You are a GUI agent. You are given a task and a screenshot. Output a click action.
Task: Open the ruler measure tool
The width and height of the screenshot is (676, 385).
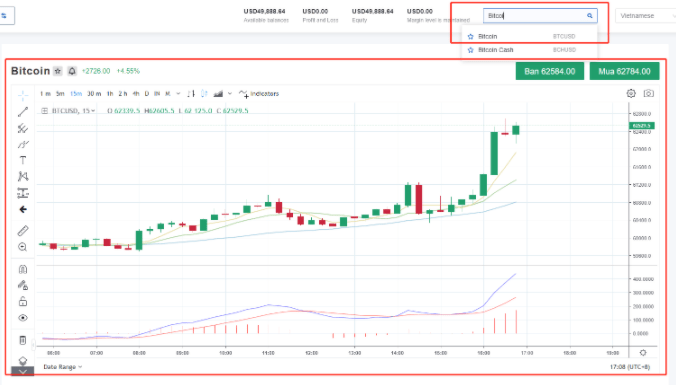23,231
